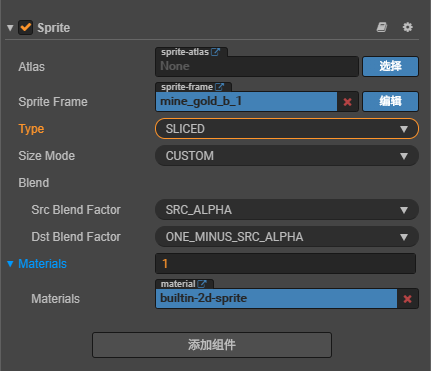
Task: Click the Atlas property label
Action: tap(31, 67)
